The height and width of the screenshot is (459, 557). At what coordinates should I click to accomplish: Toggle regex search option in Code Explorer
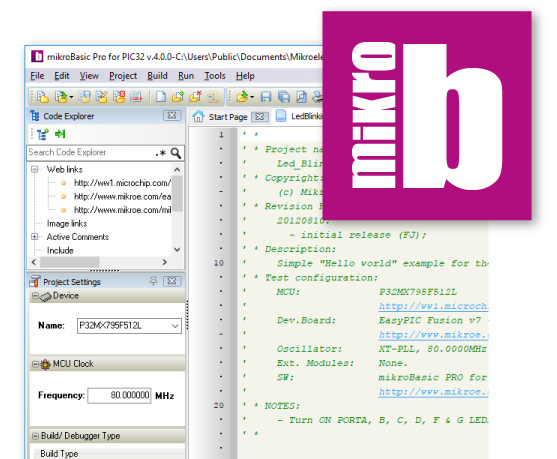(161, 153)
